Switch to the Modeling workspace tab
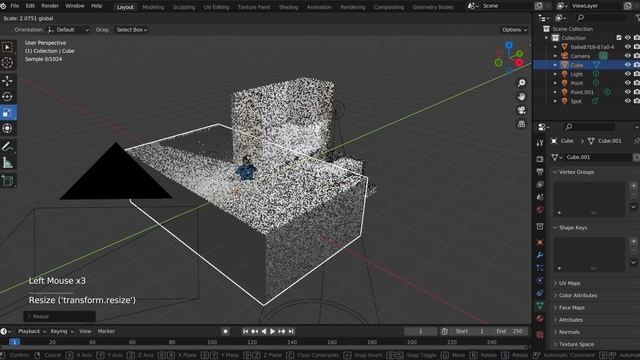 point(153,7)
